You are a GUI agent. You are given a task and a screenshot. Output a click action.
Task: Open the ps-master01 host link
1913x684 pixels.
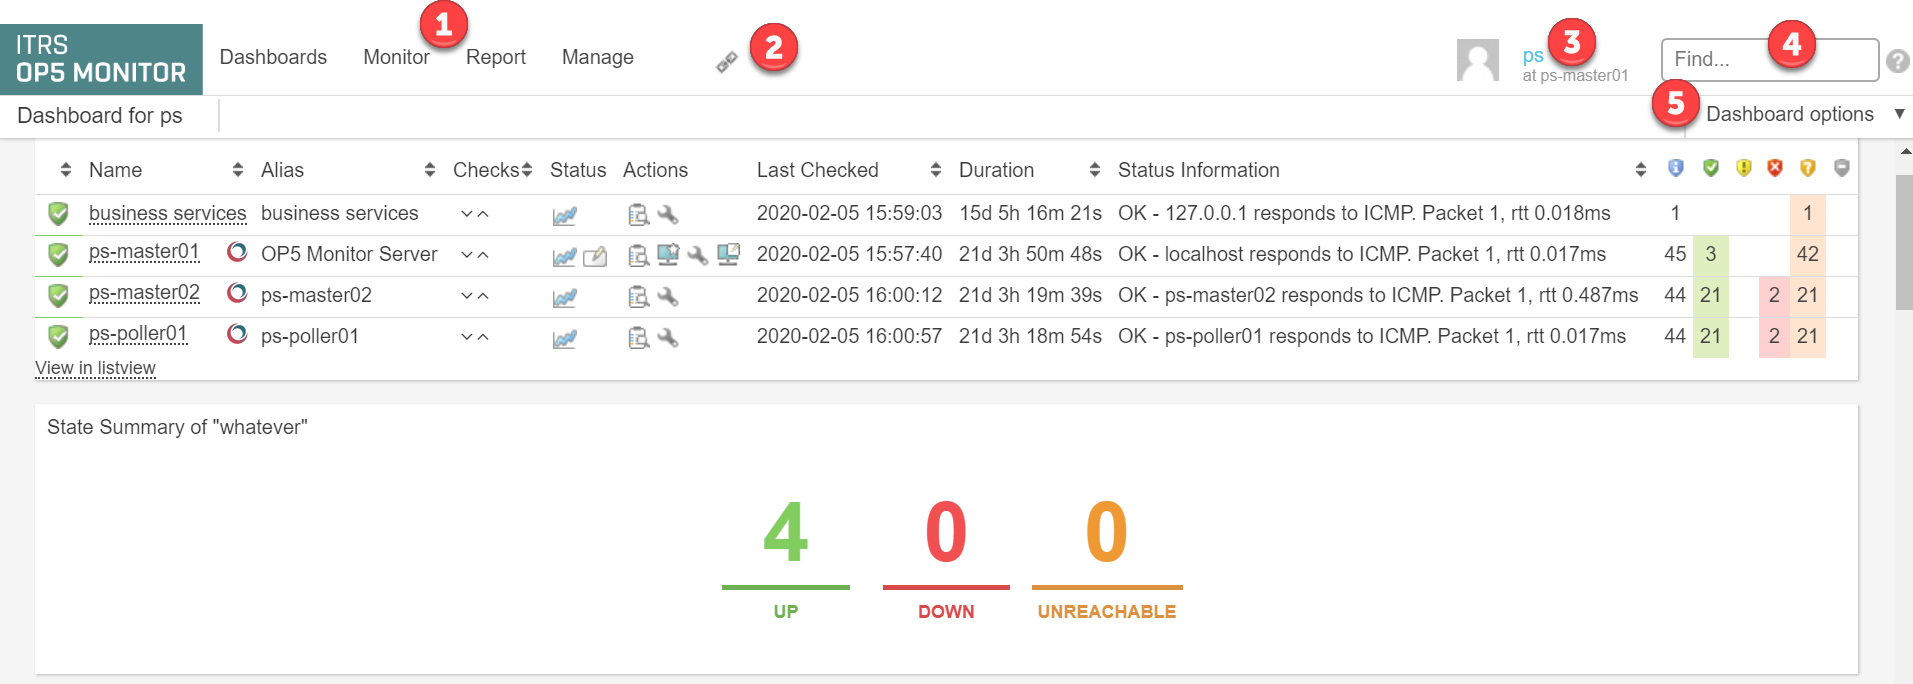click(x=144, y=252)
